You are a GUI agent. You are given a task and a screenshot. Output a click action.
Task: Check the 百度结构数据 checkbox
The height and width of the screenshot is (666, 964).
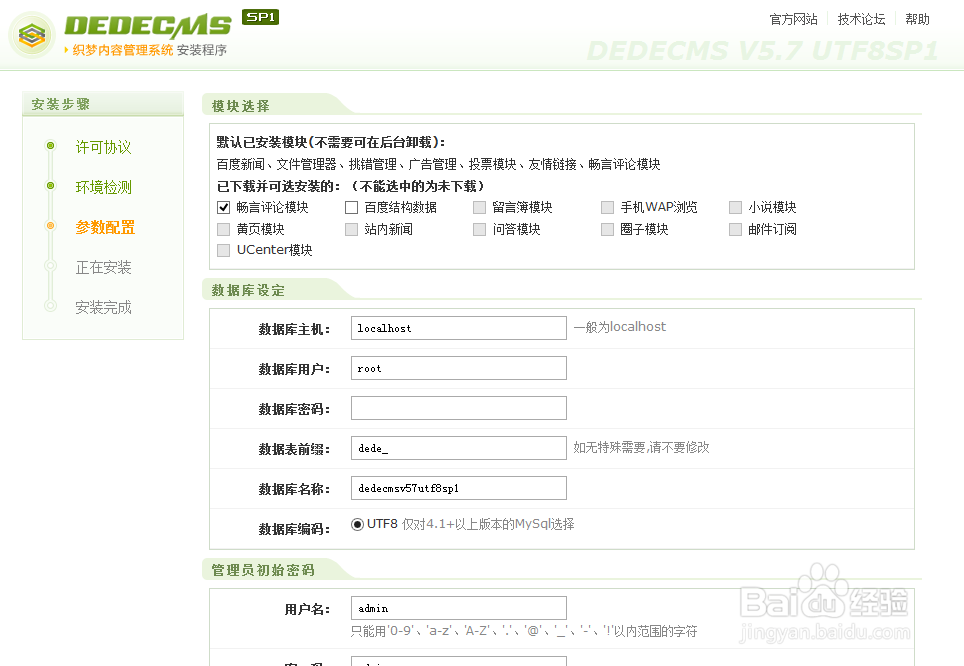click(352, 208)
